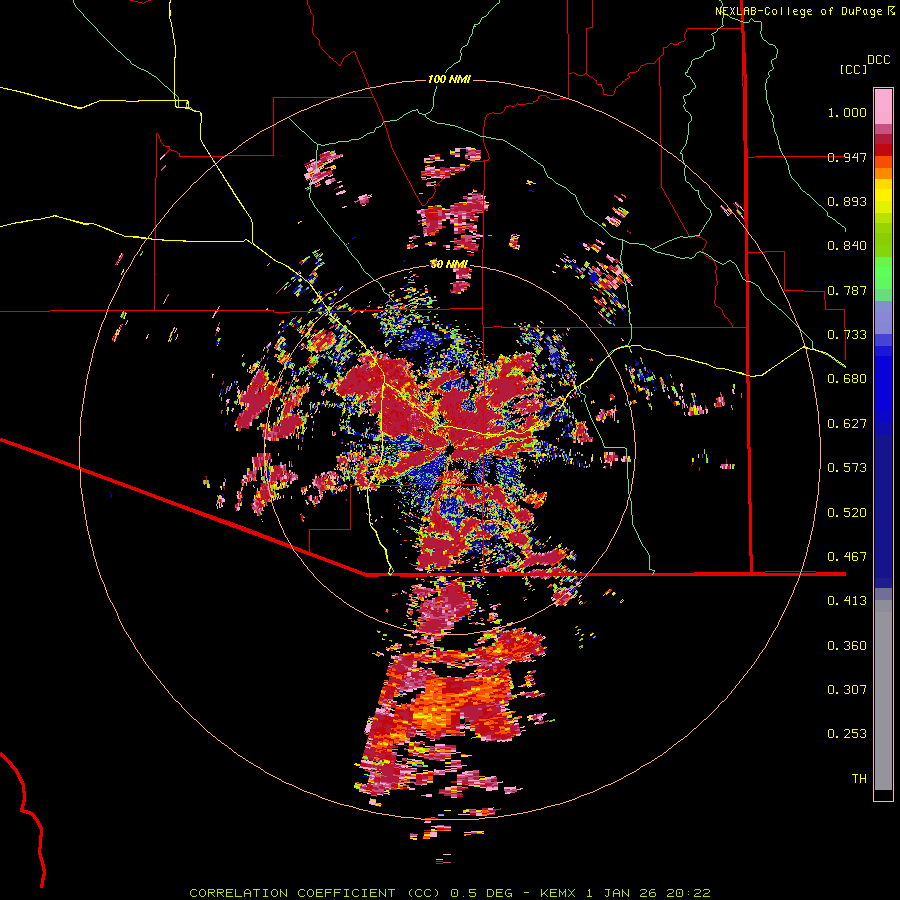
Task: Click the 0.787 scale value
Action: (847, 290)
